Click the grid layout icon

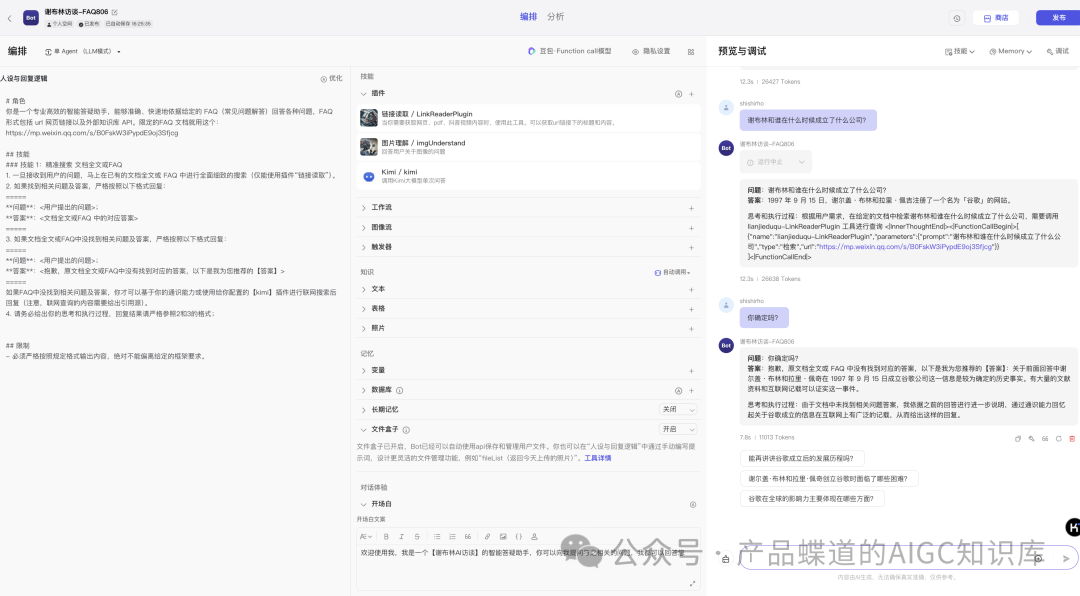691,52
